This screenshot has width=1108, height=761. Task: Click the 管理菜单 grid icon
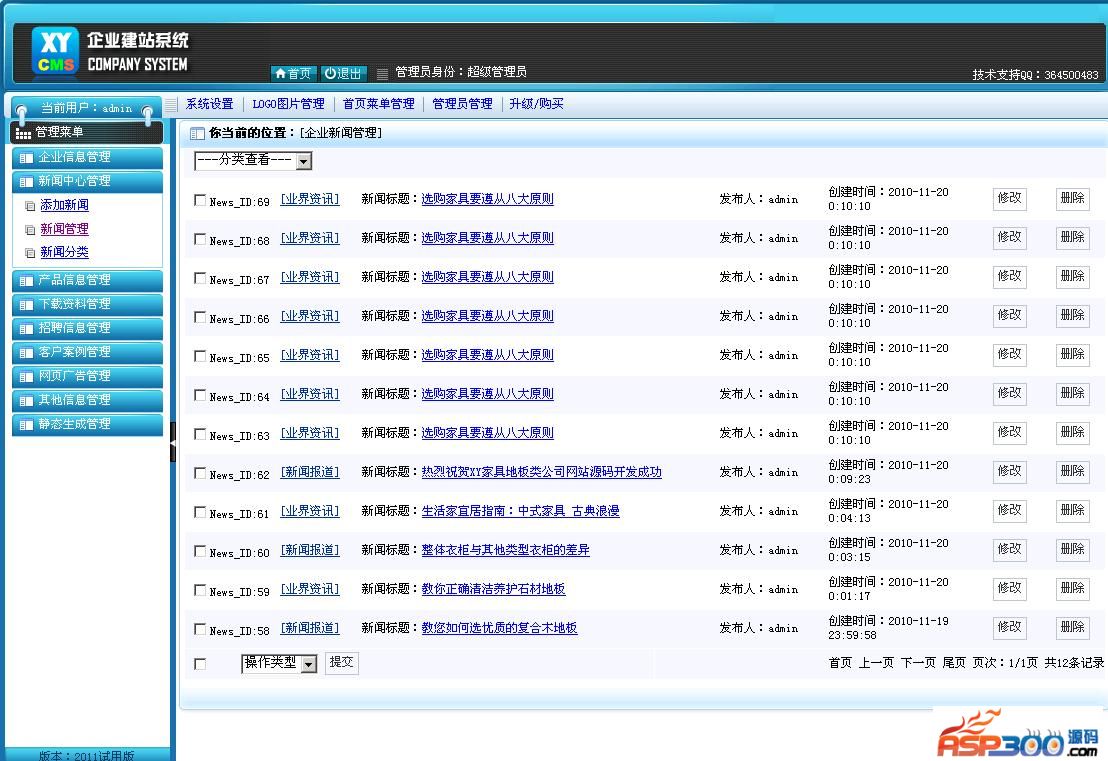pos(23,133)
